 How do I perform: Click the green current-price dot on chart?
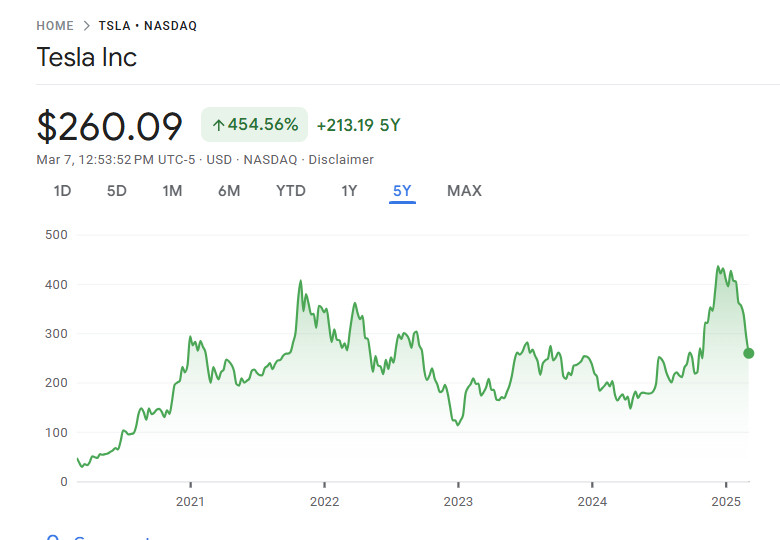tap(749, 354)
